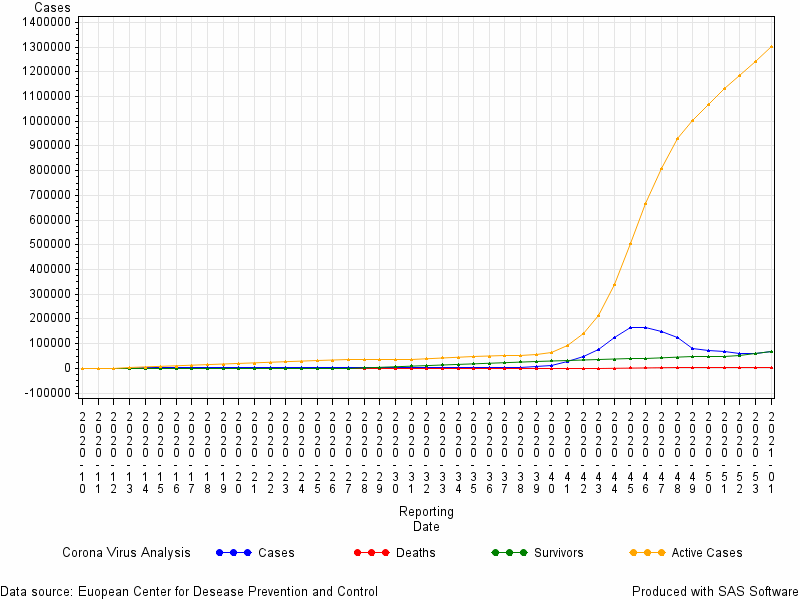800x600 pixels.
Task: Click the orange Active Cases legend marker
Action: 647,553
